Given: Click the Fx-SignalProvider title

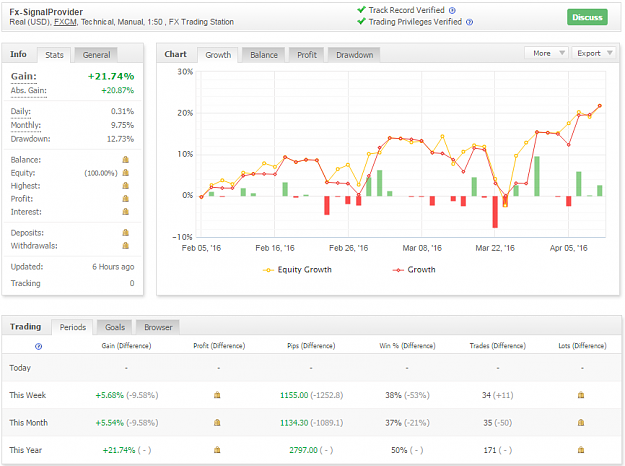Looking at the screenshot, I should tap(46, 12).
